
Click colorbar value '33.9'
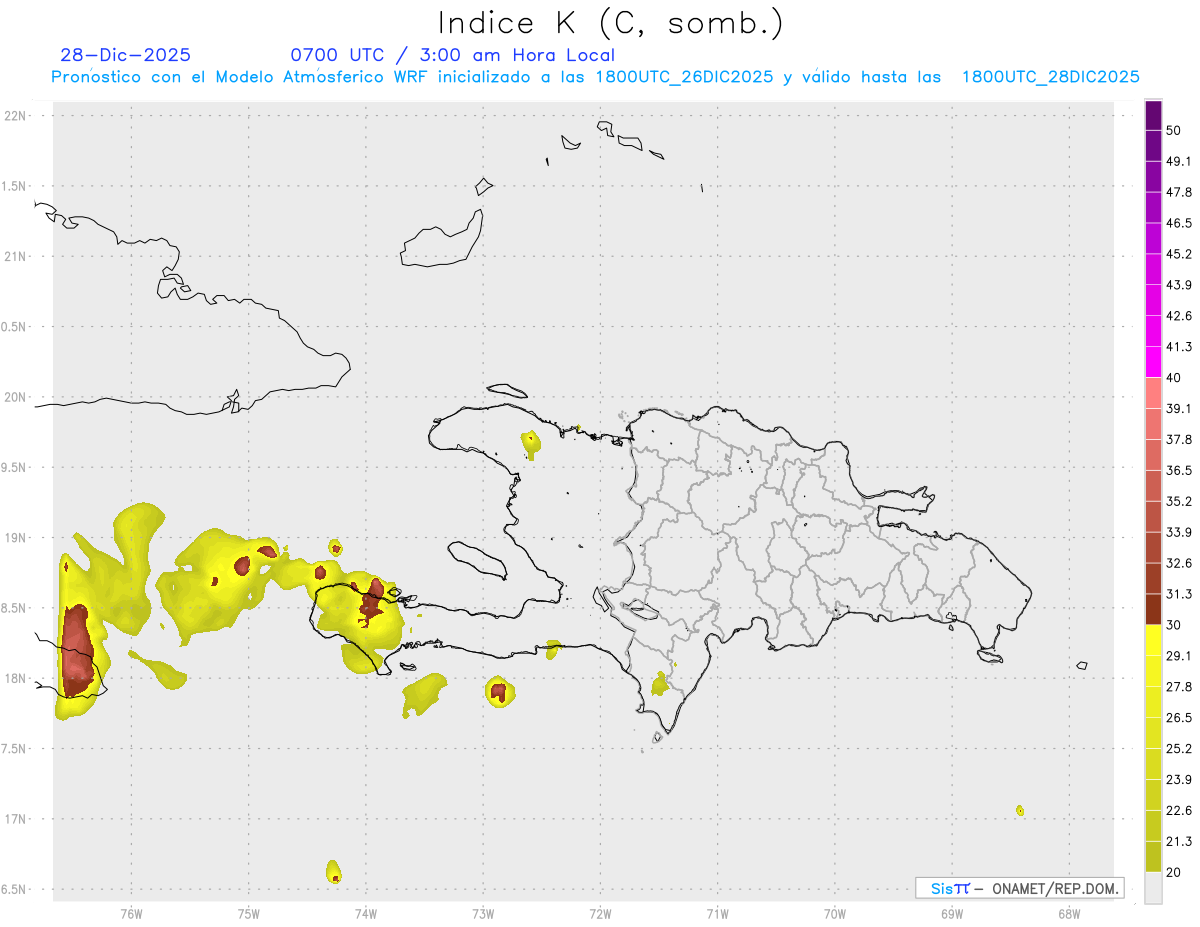pos(1179,532)
